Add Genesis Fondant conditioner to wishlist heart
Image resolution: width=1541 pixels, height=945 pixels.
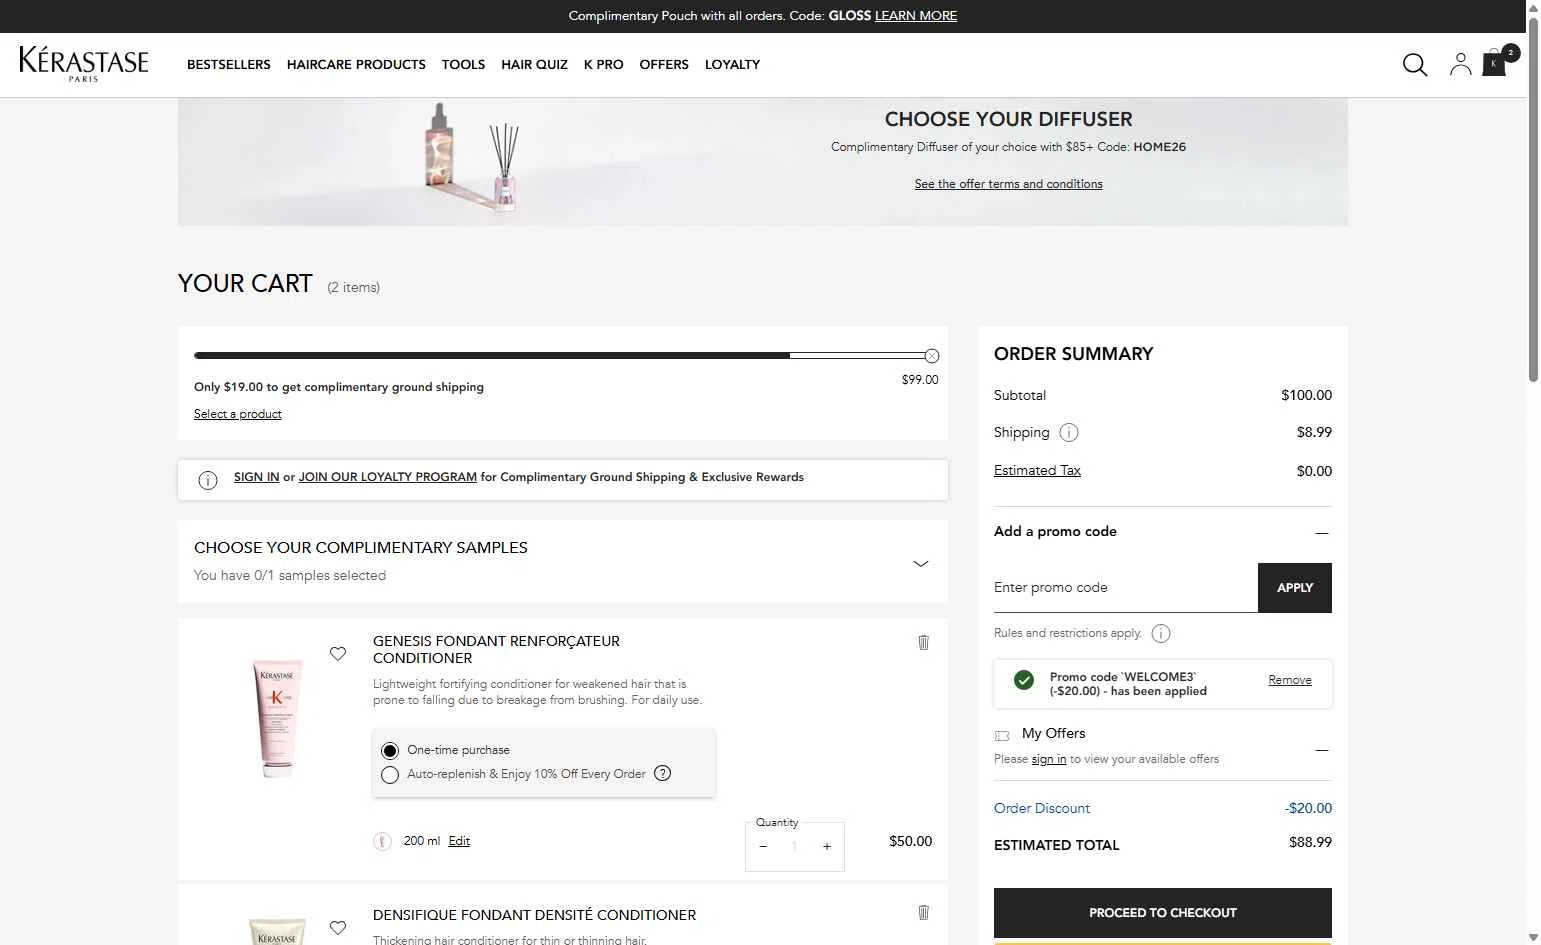(x=338, y=654)
